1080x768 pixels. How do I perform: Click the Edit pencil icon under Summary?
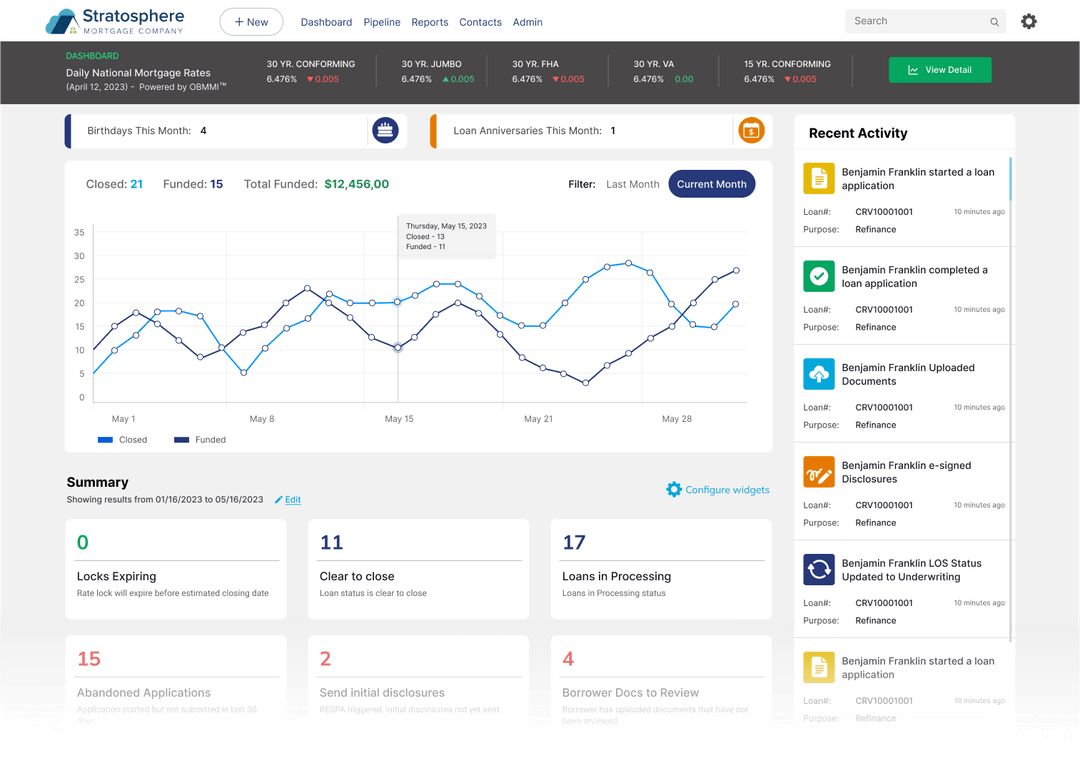280,499
